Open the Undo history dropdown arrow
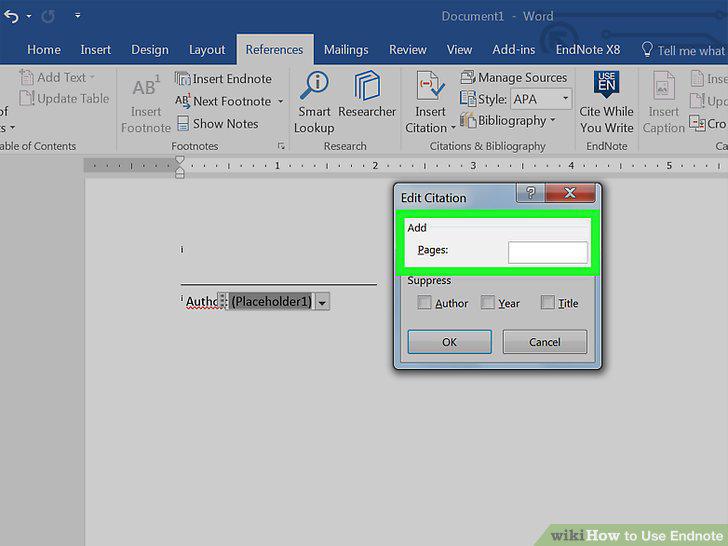728x546 pixels. 29,17
